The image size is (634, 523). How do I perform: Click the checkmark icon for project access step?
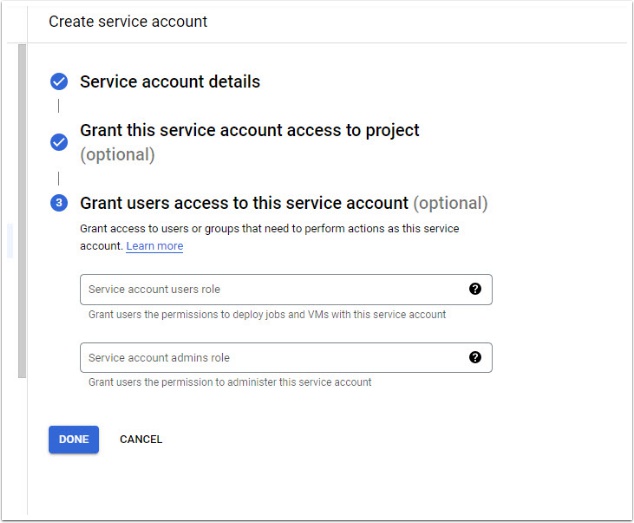tap(59, 142)
